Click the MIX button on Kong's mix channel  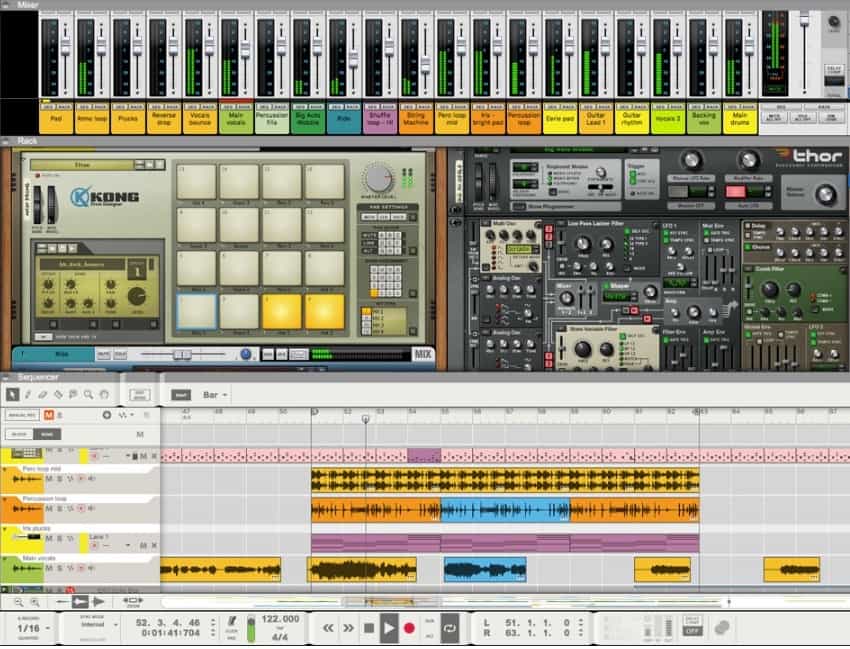tap(423, 354)
